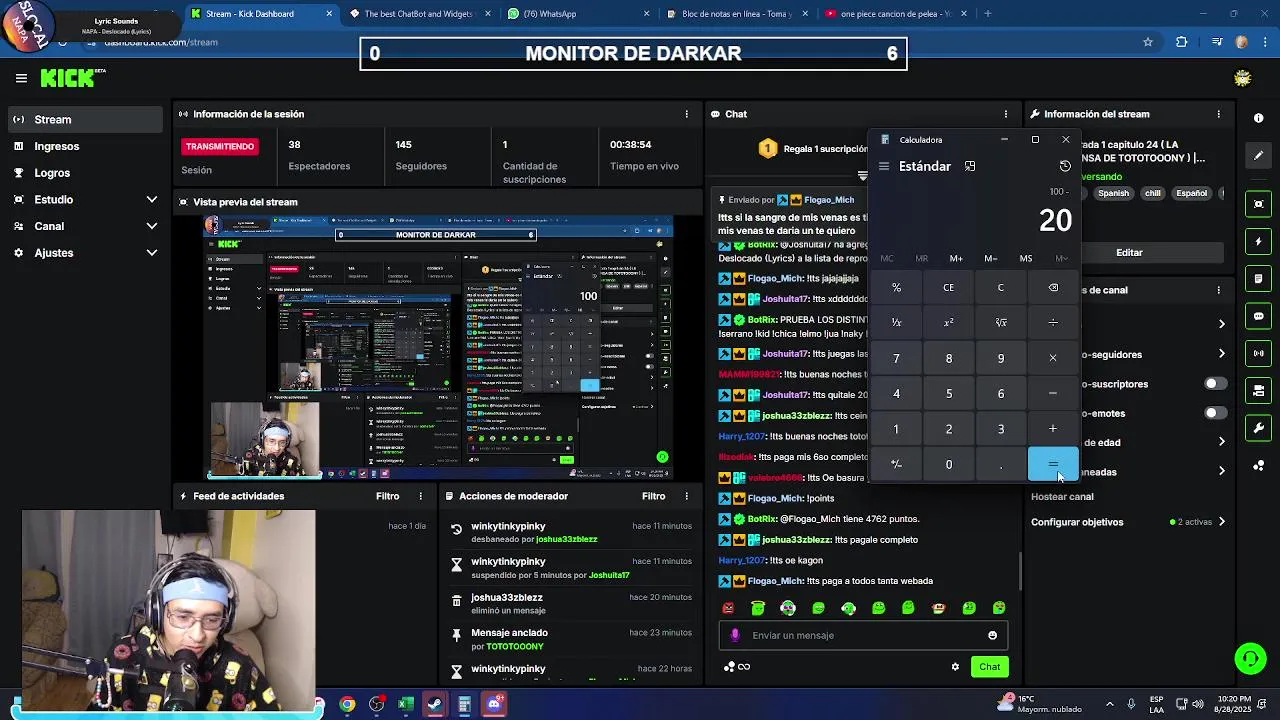The height and width of the screenshot is (720, 1280).
Task: Open Steam from the taskbar
Action: pyautogui.click(x=435, y=705)
